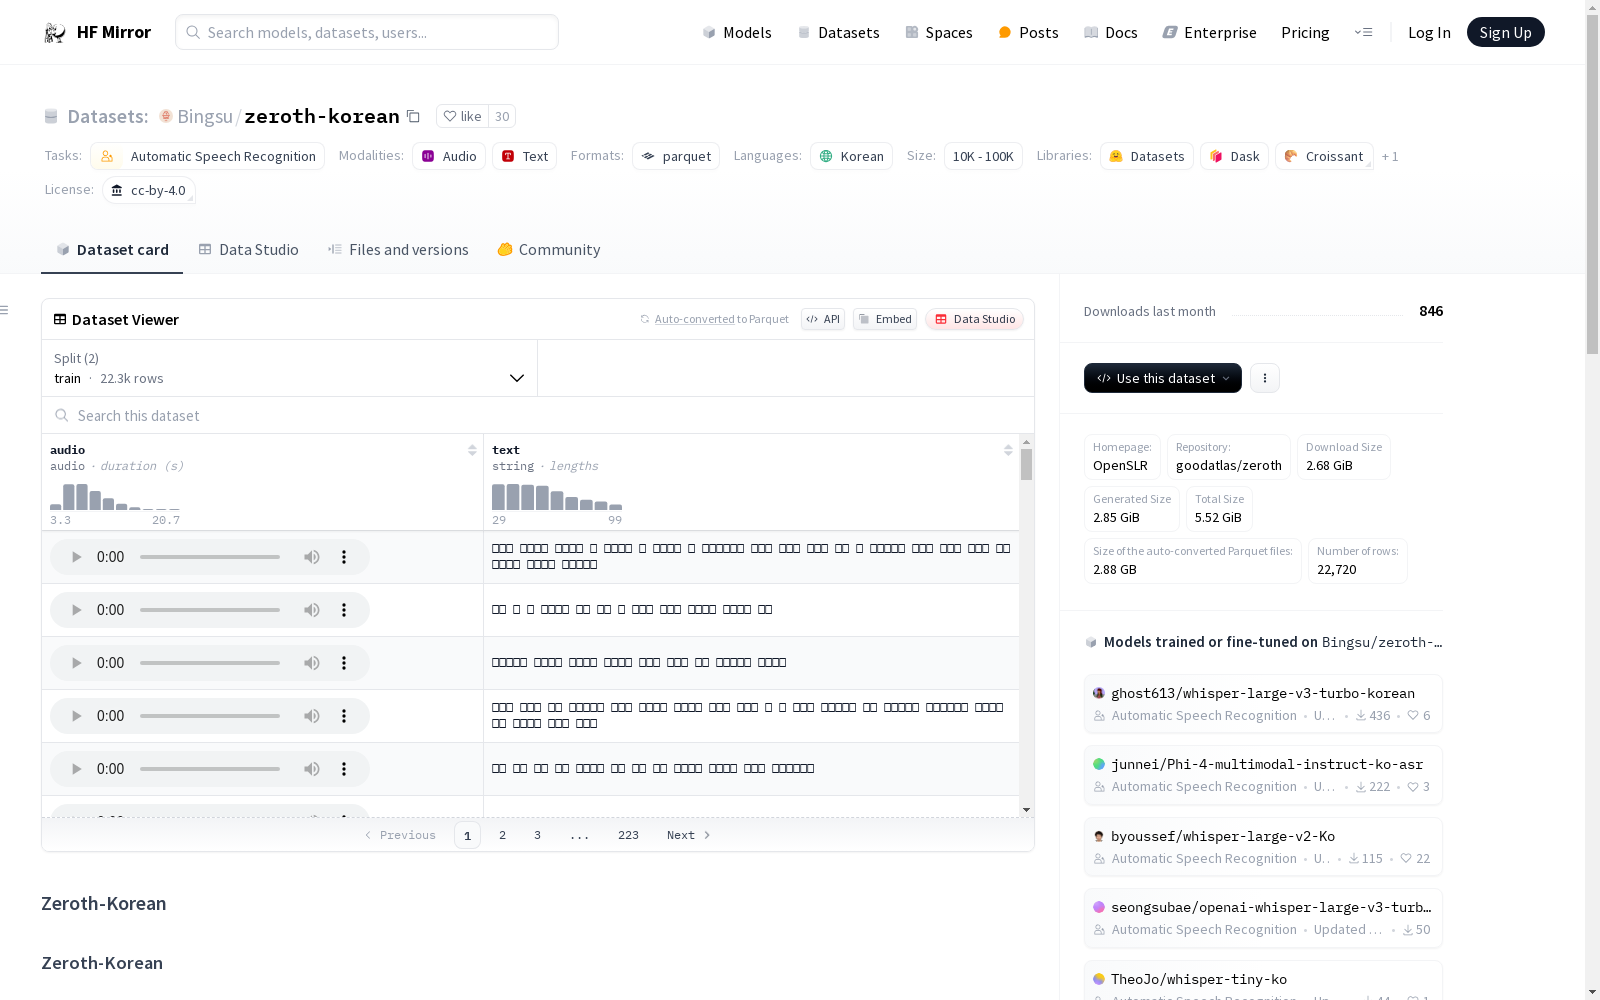Expand the Split train dropdown
Screen dimensions: 1600x1000
click(289, 368)
